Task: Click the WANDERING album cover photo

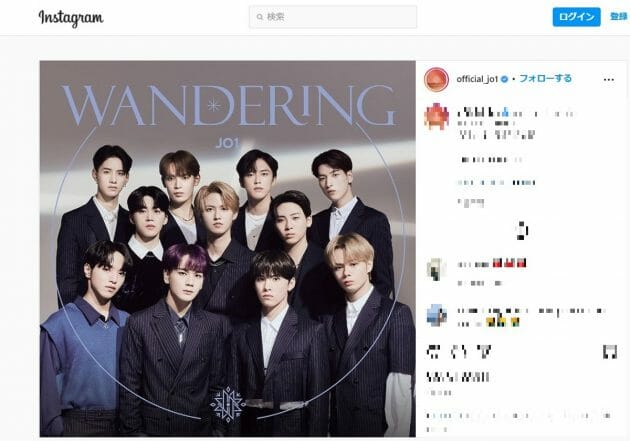Action: click(x=227, y=249)
